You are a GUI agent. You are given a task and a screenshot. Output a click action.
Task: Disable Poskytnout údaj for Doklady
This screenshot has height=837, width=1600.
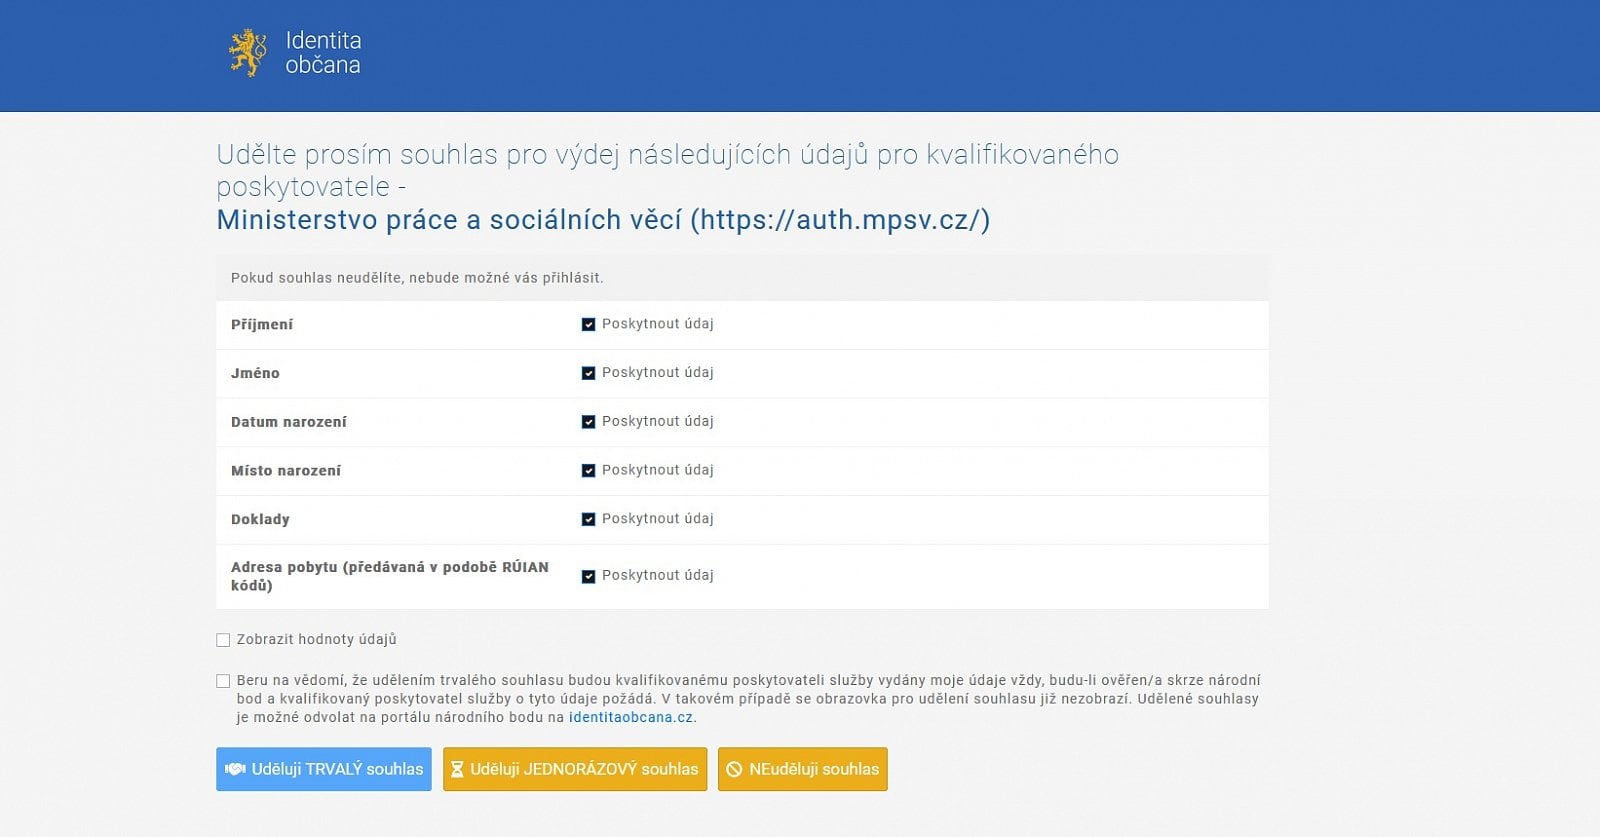click(588, 519)
